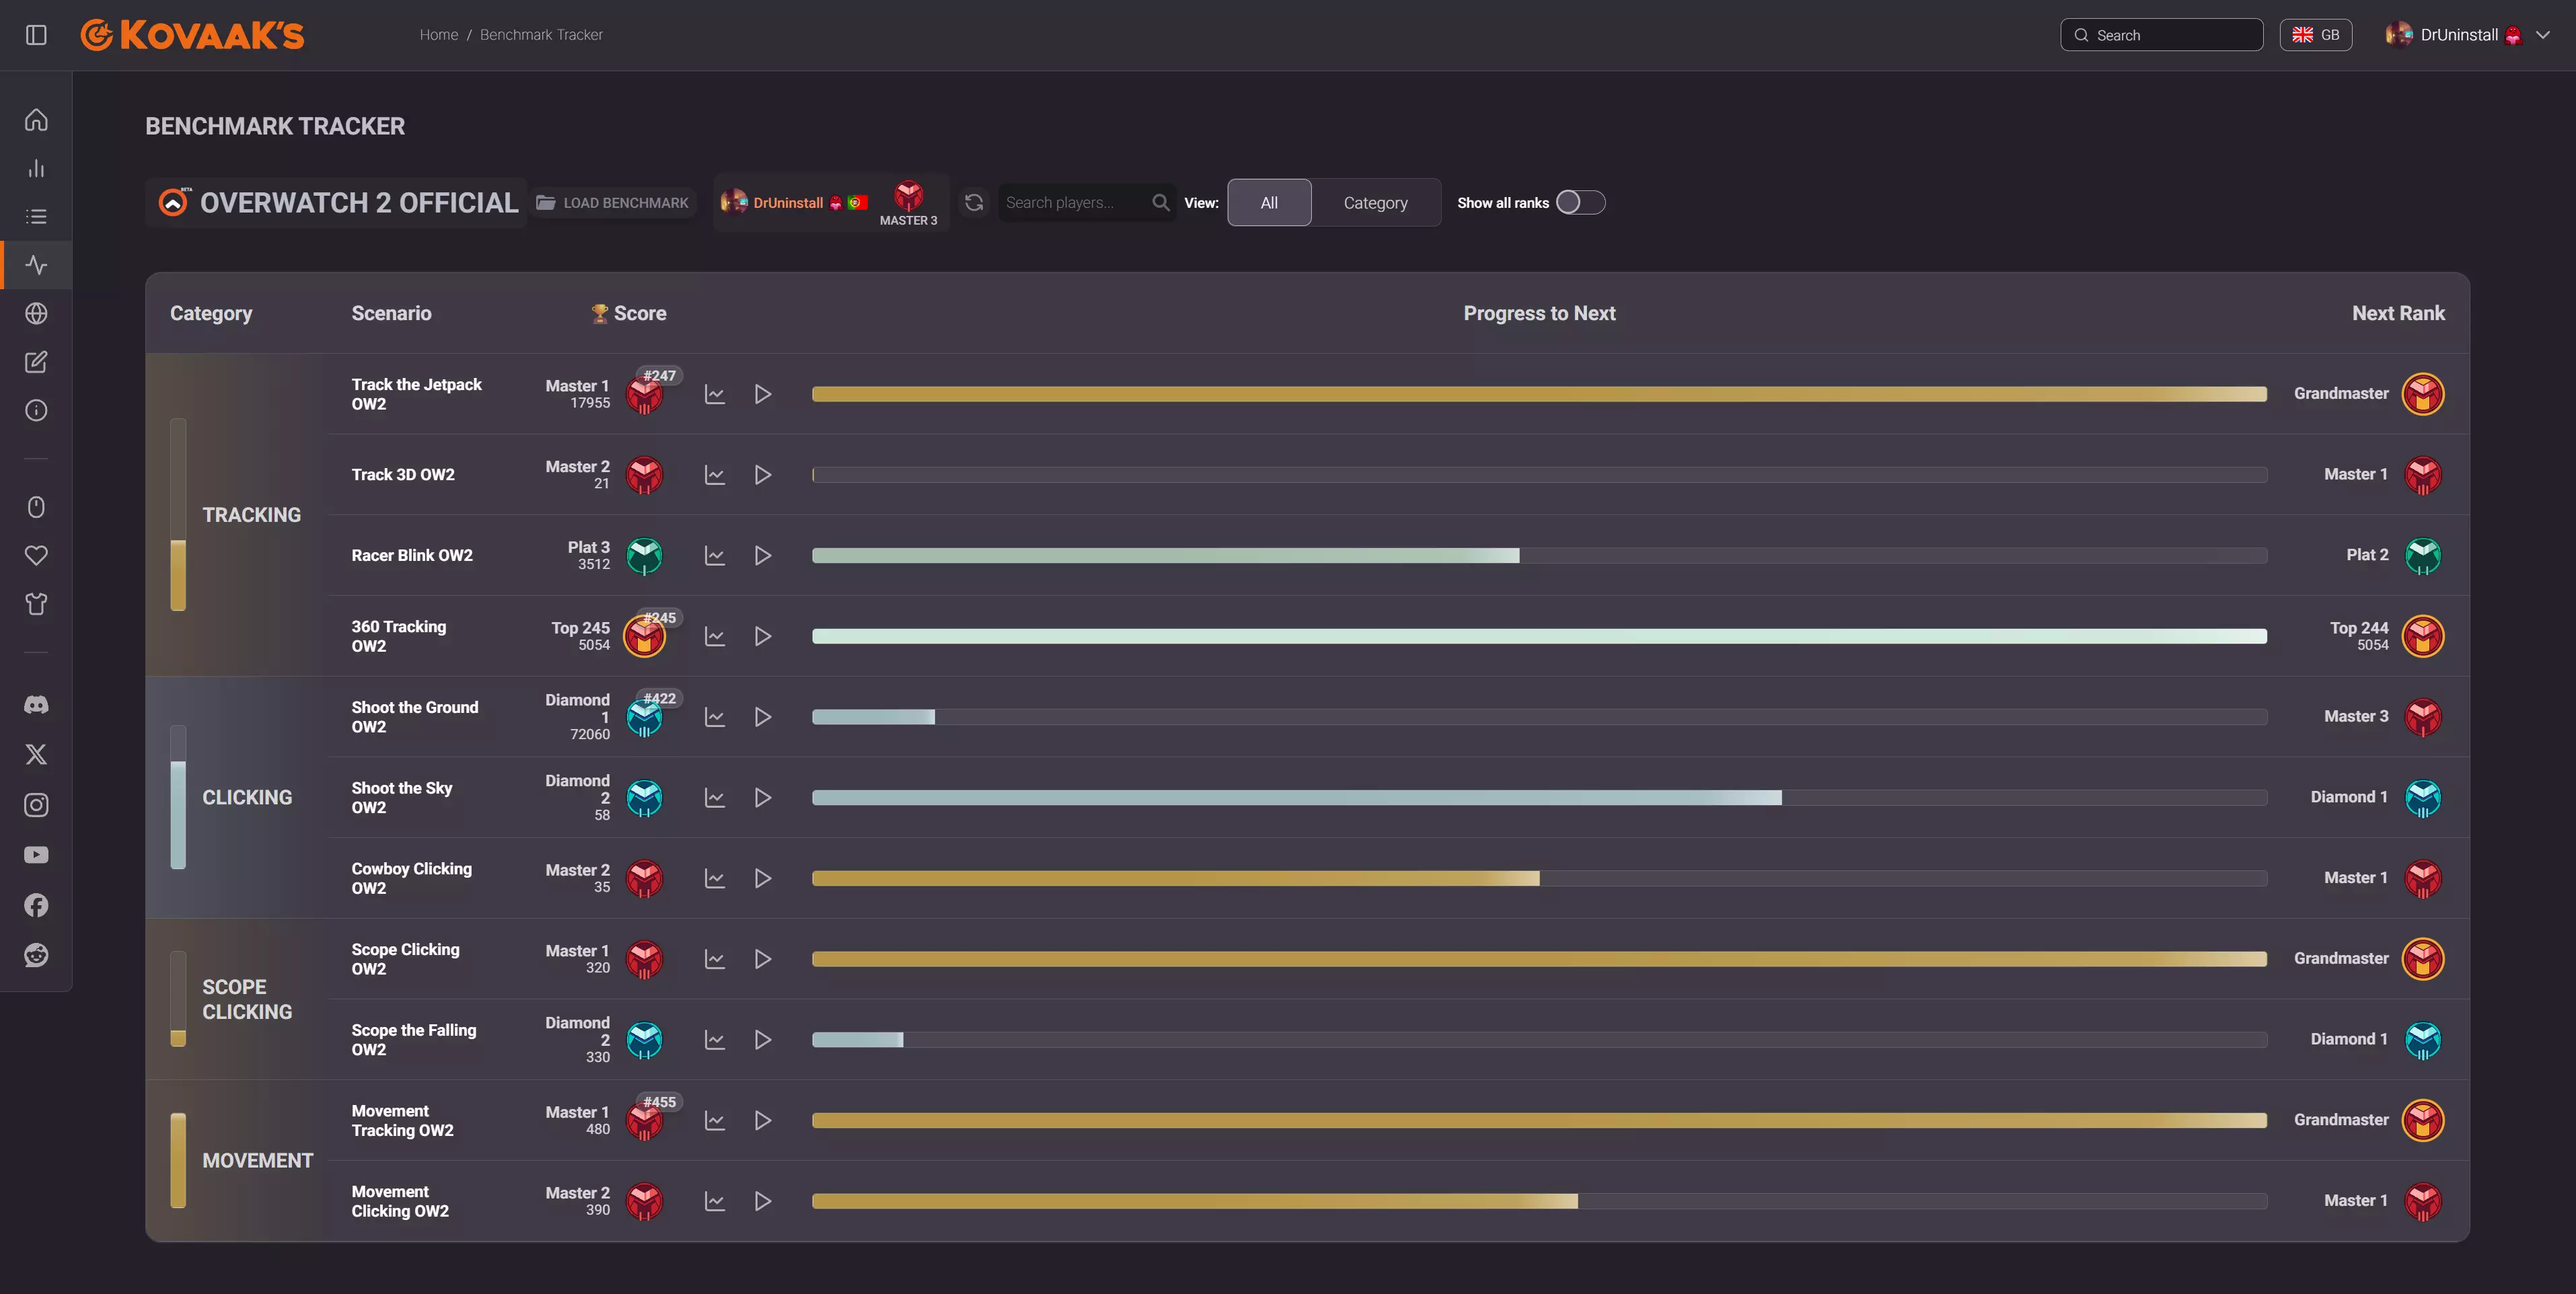2576x1294 pixels.
Task: Select the All view tab
Action: (x=1268, y=203)
